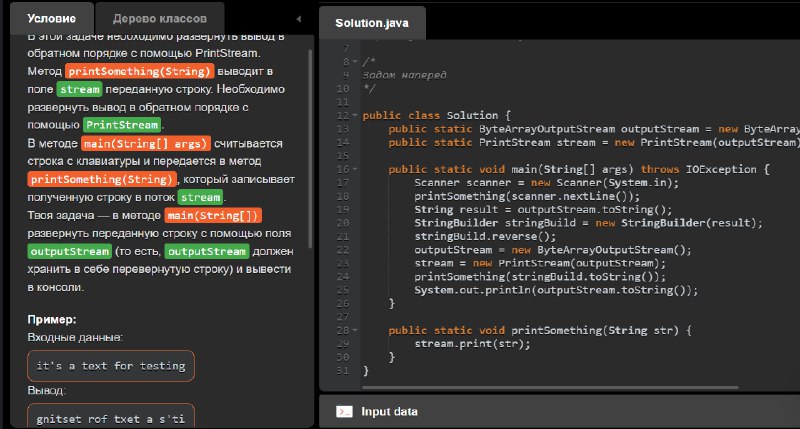Collapse the left task panel with the arrow
The image size is (800, 429).
(298, 19)
